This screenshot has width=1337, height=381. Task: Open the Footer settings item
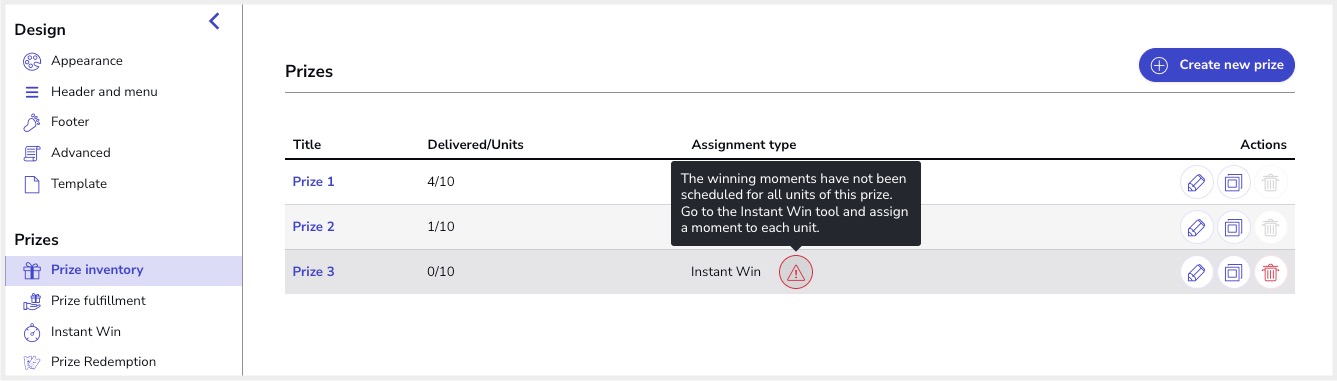point(56,122)
